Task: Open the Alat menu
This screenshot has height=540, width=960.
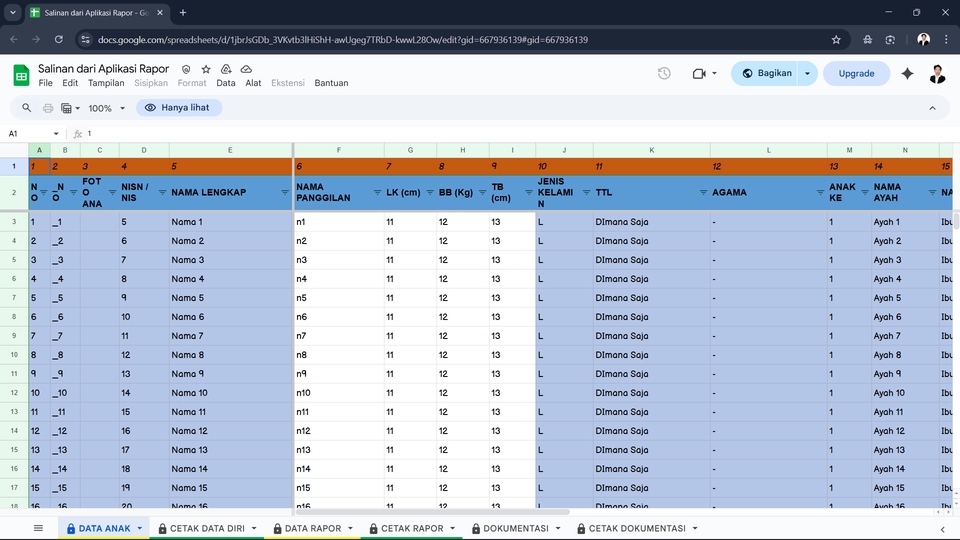Action: (x=253, y=83)
